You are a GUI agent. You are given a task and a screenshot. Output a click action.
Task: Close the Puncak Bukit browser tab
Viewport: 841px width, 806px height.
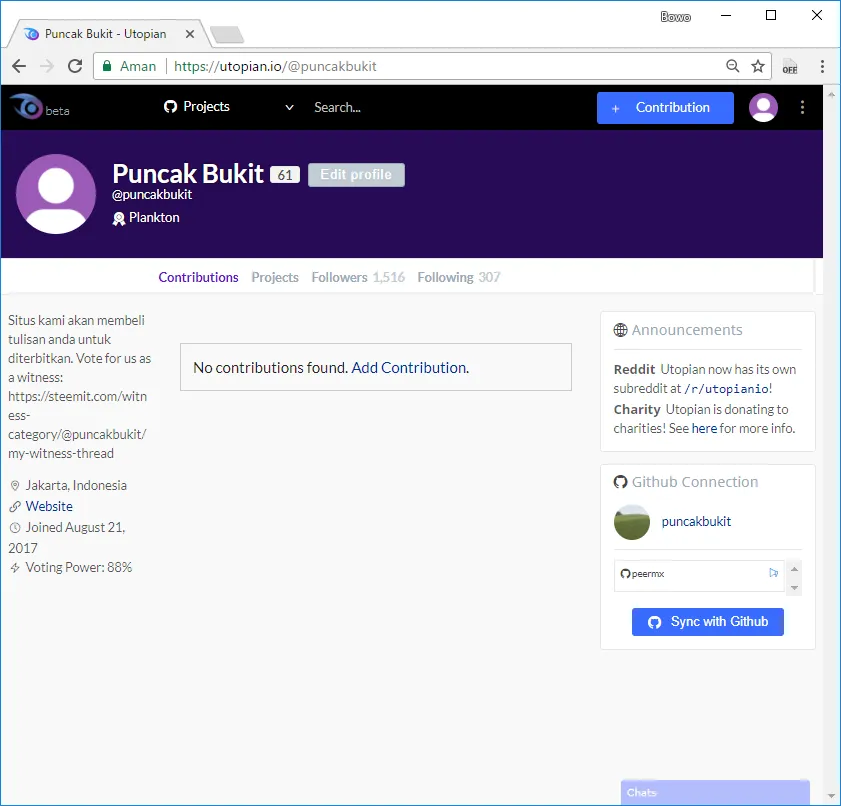point(190,34)
